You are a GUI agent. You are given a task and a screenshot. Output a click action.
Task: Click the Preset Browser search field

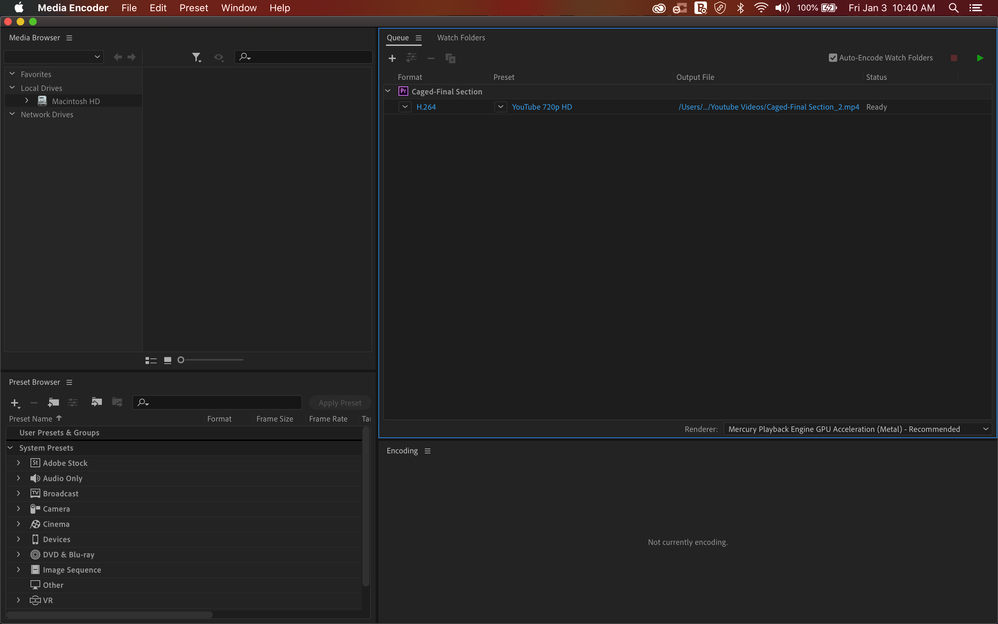coord(218,403)
